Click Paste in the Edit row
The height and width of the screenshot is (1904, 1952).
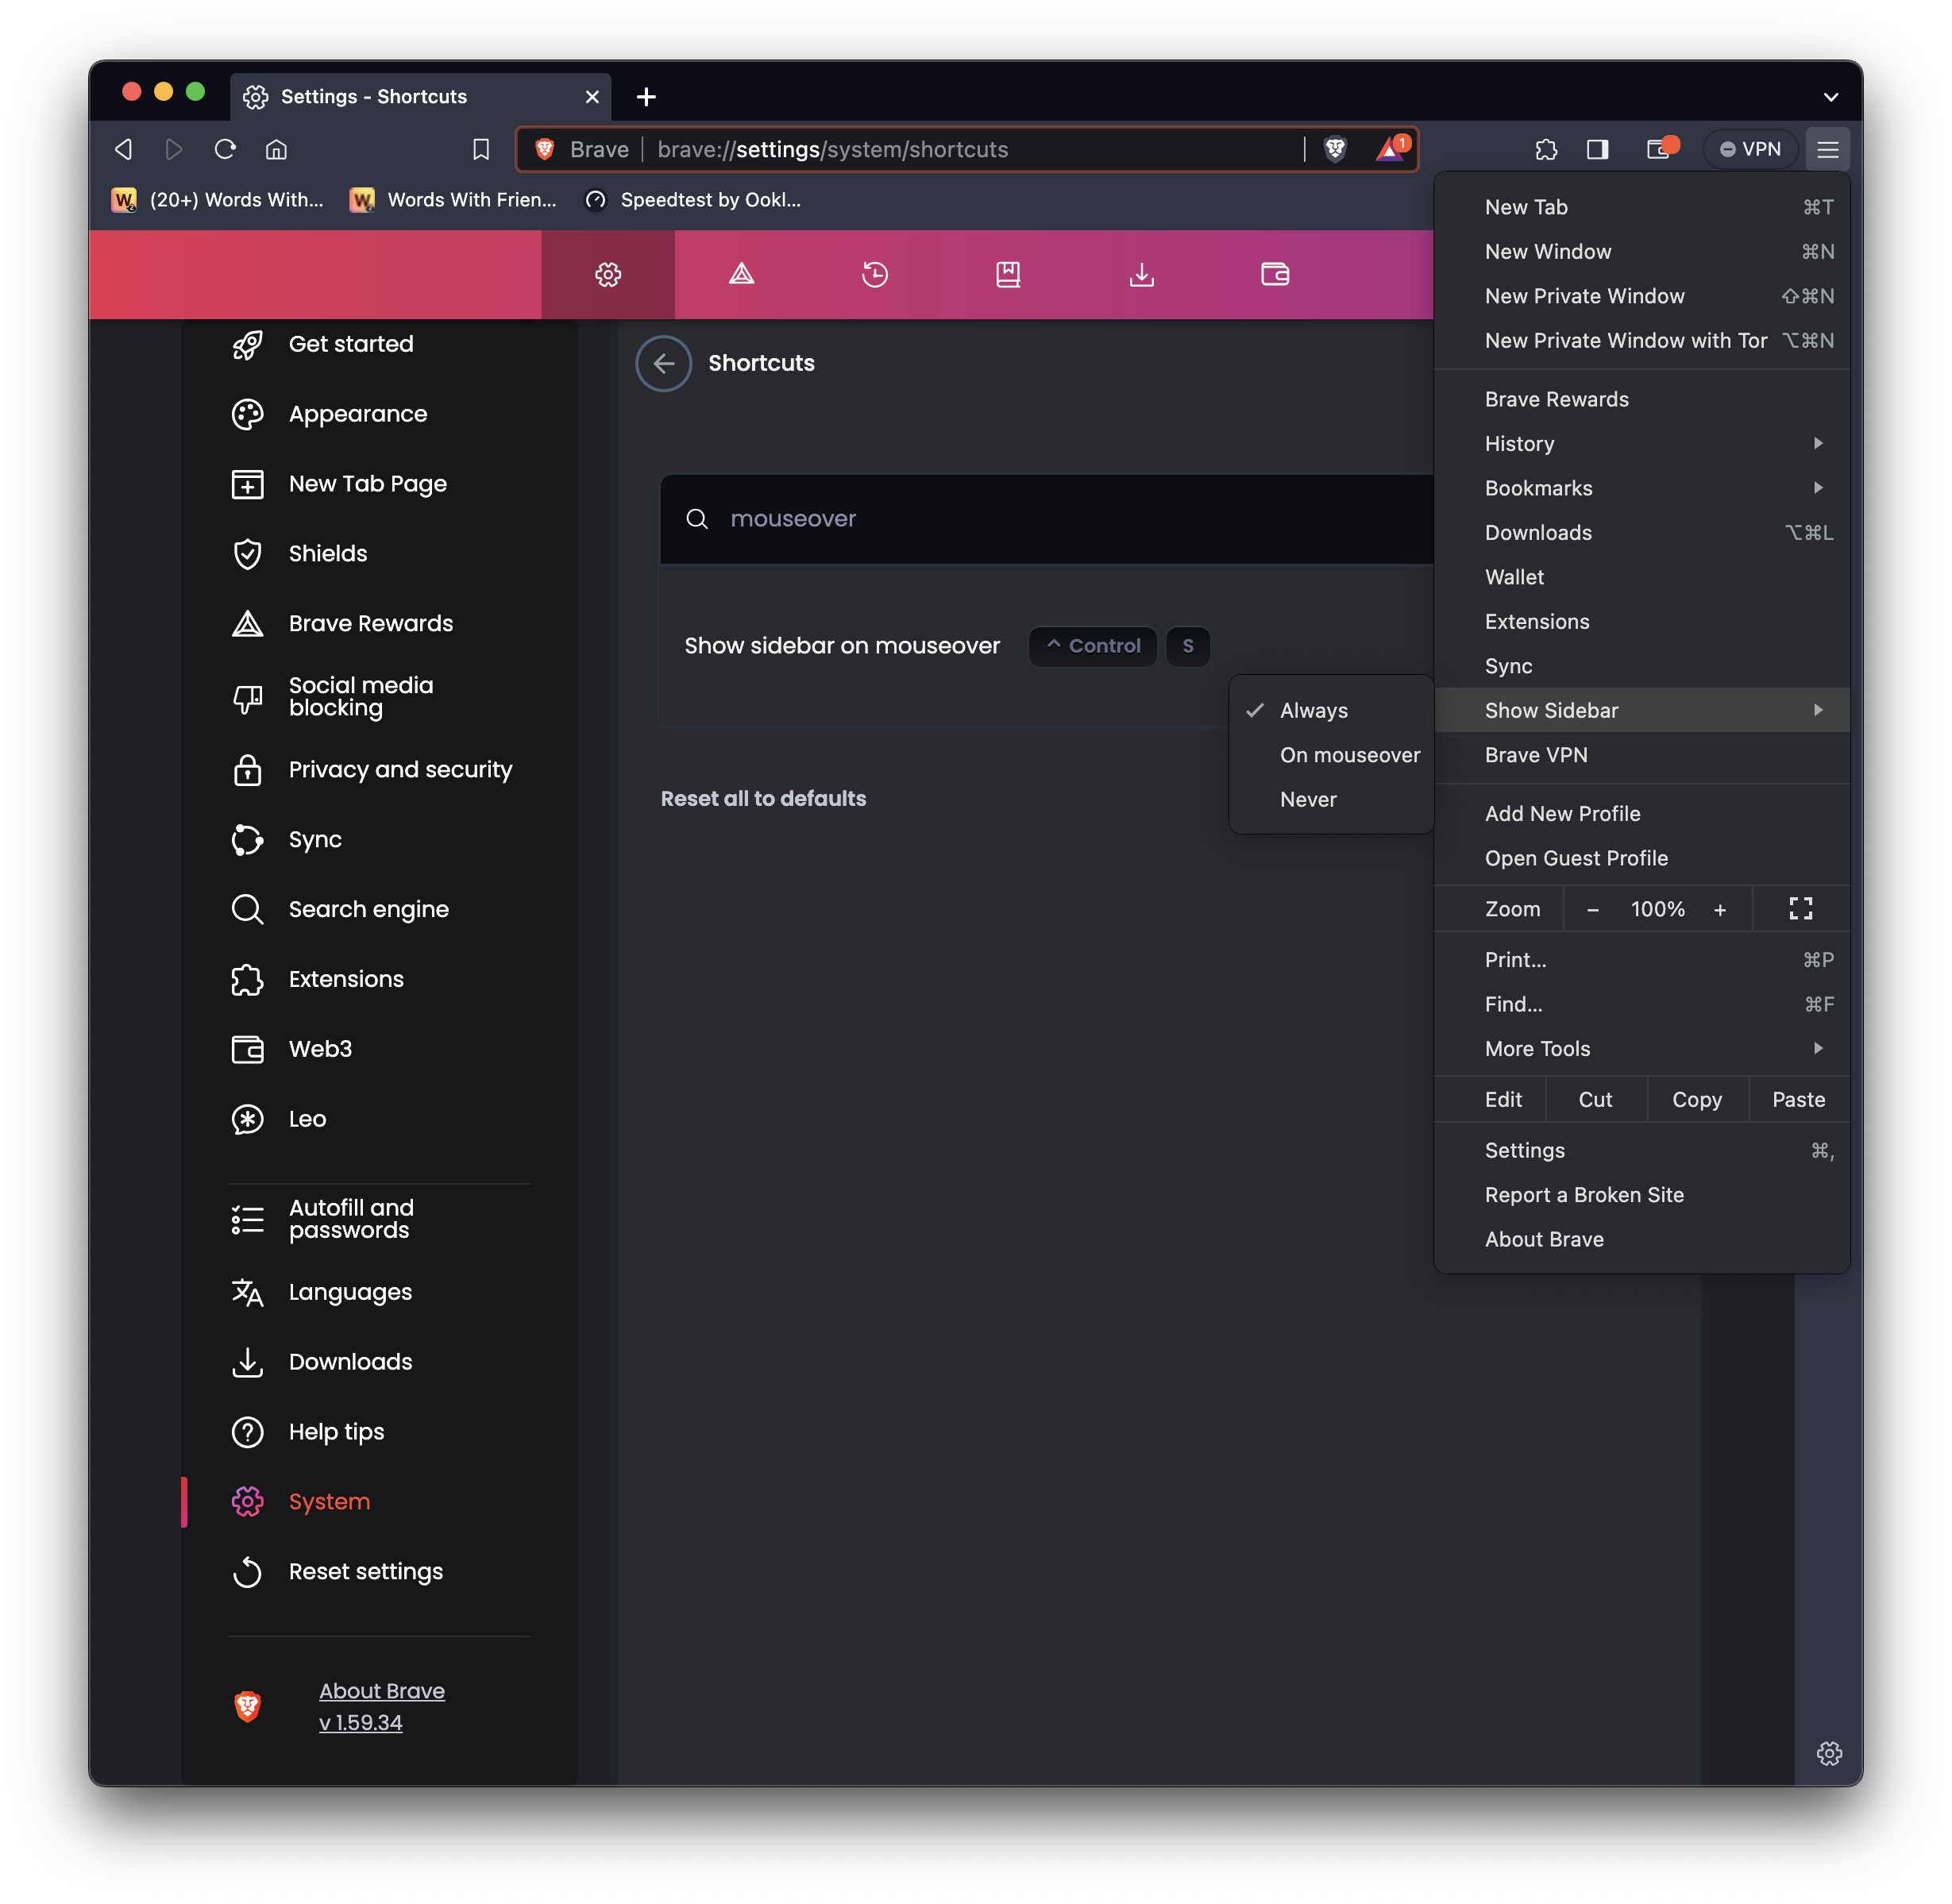pos(1798,1099)
